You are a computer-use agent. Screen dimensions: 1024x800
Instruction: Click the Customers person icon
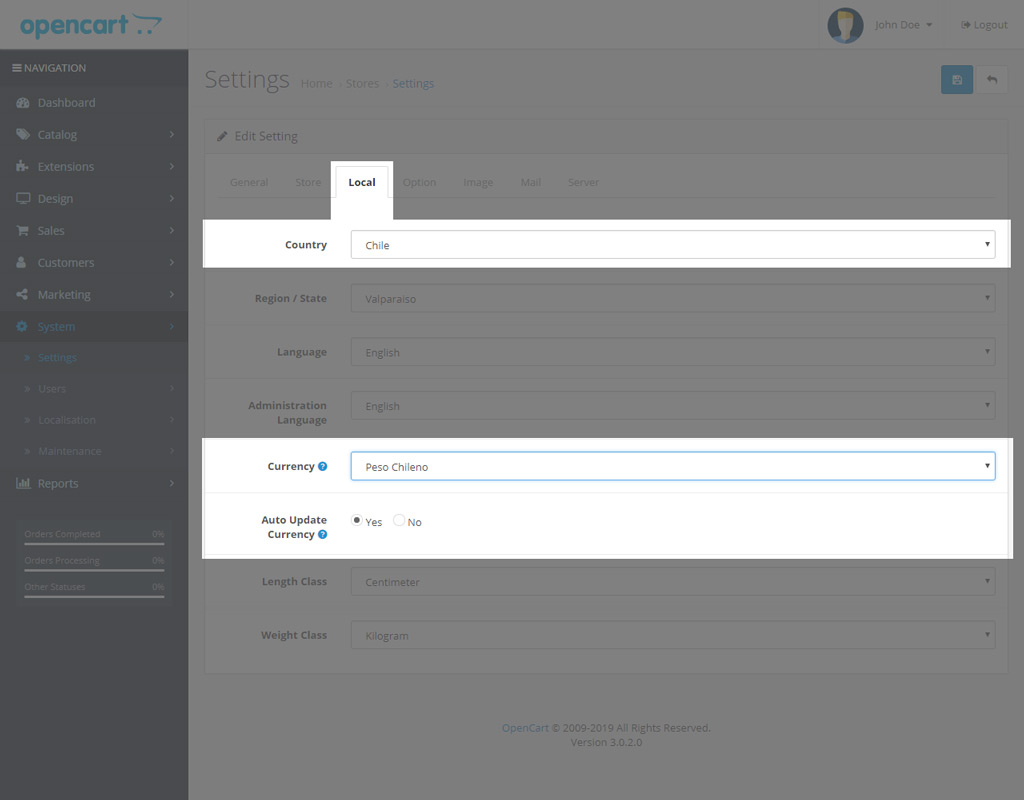pos(21,262)
